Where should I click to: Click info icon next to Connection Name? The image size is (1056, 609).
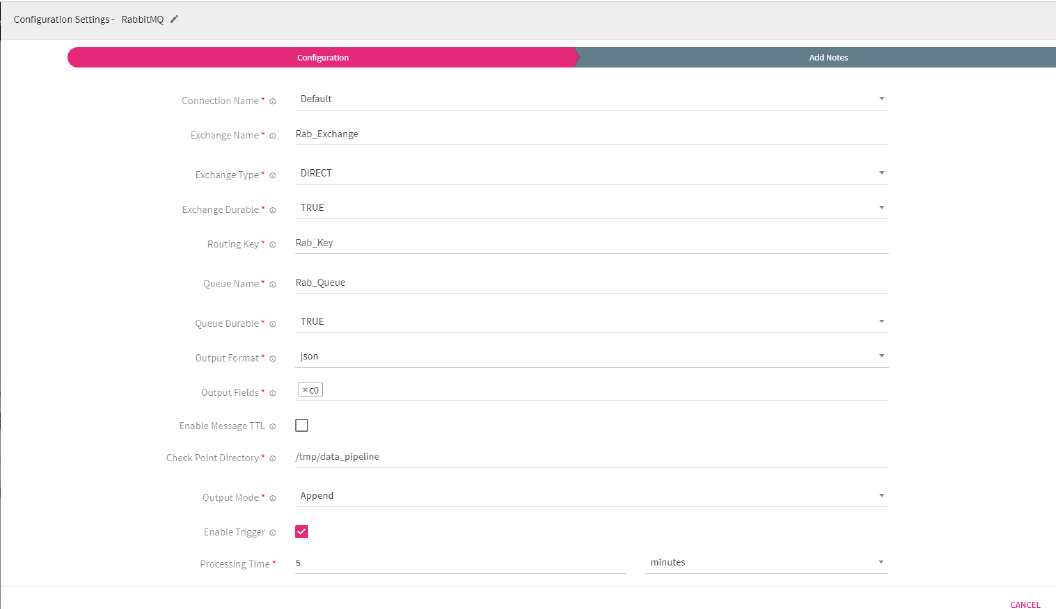point(273,101)
